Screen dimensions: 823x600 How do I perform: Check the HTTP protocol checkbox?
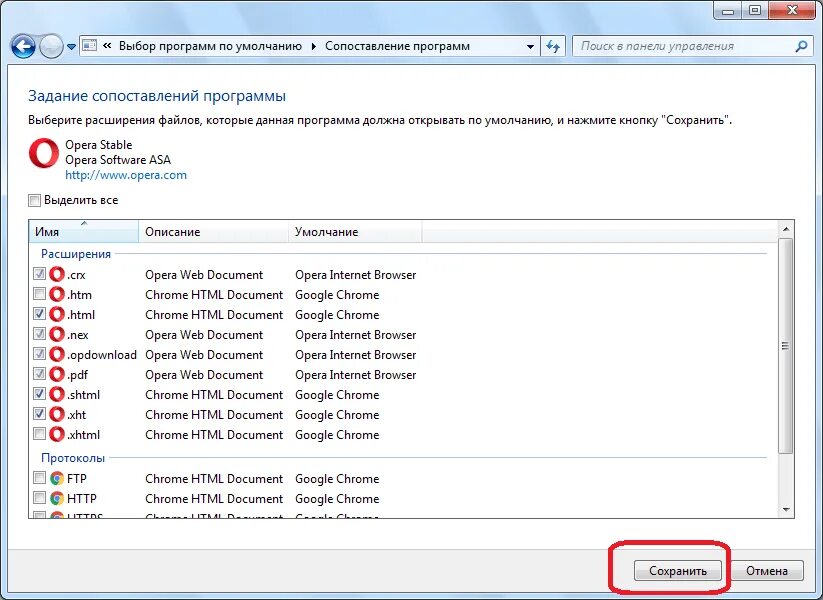(39, 498)
